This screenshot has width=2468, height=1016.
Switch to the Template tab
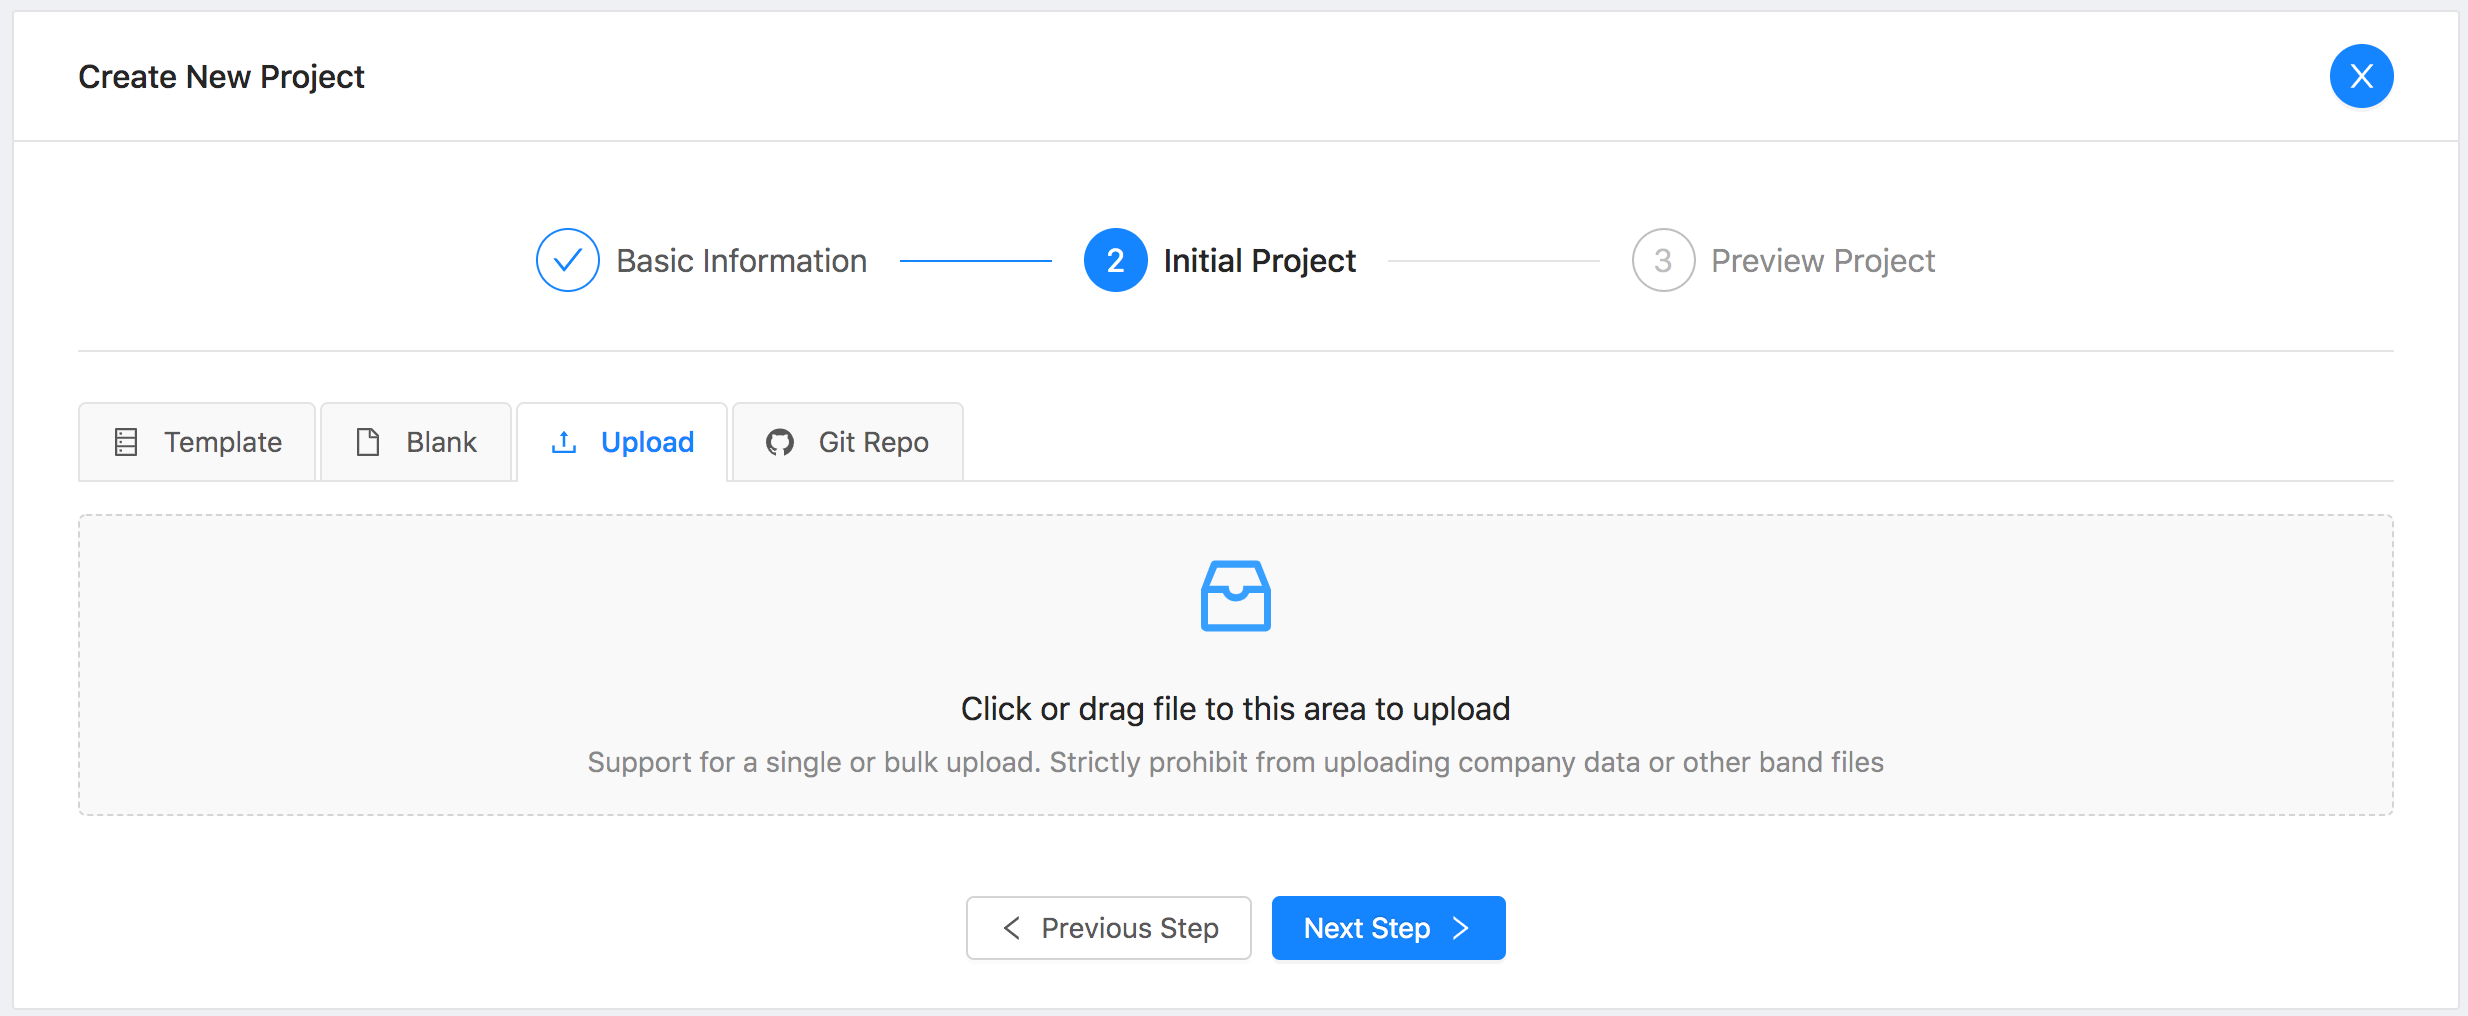198,442
